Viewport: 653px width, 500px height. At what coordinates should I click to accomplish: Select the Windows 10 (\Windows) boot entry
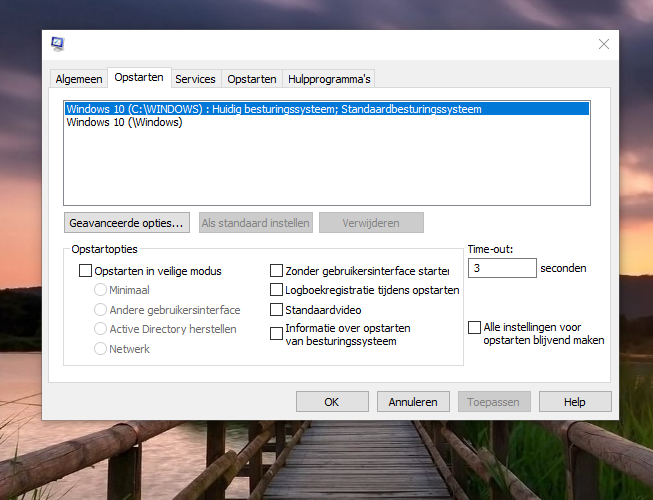(x=327, y=122)
